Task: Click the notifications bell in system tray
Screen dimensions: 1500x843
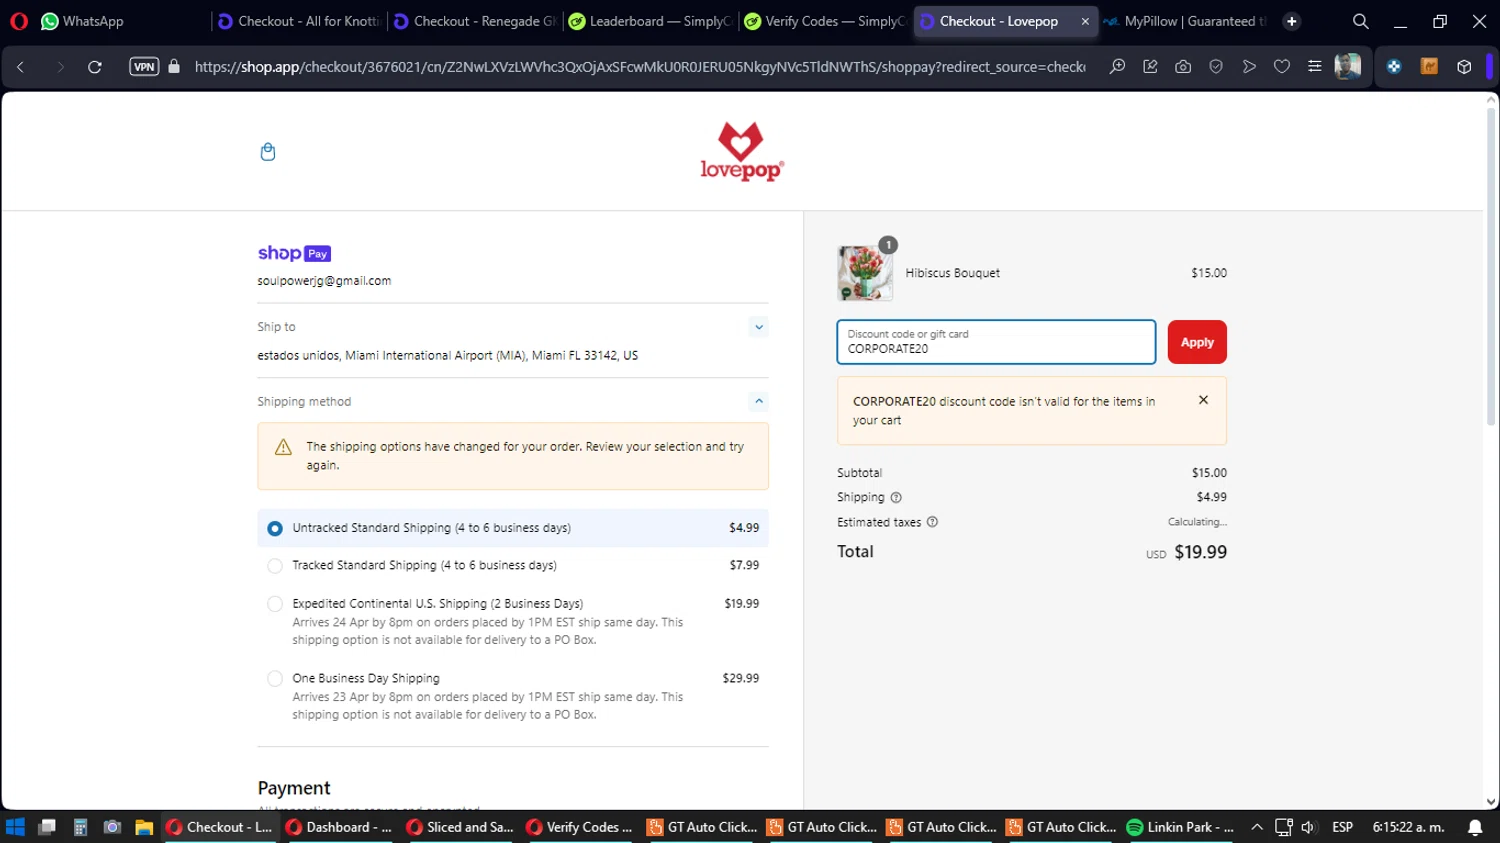Action: [x=1475, y=827]
